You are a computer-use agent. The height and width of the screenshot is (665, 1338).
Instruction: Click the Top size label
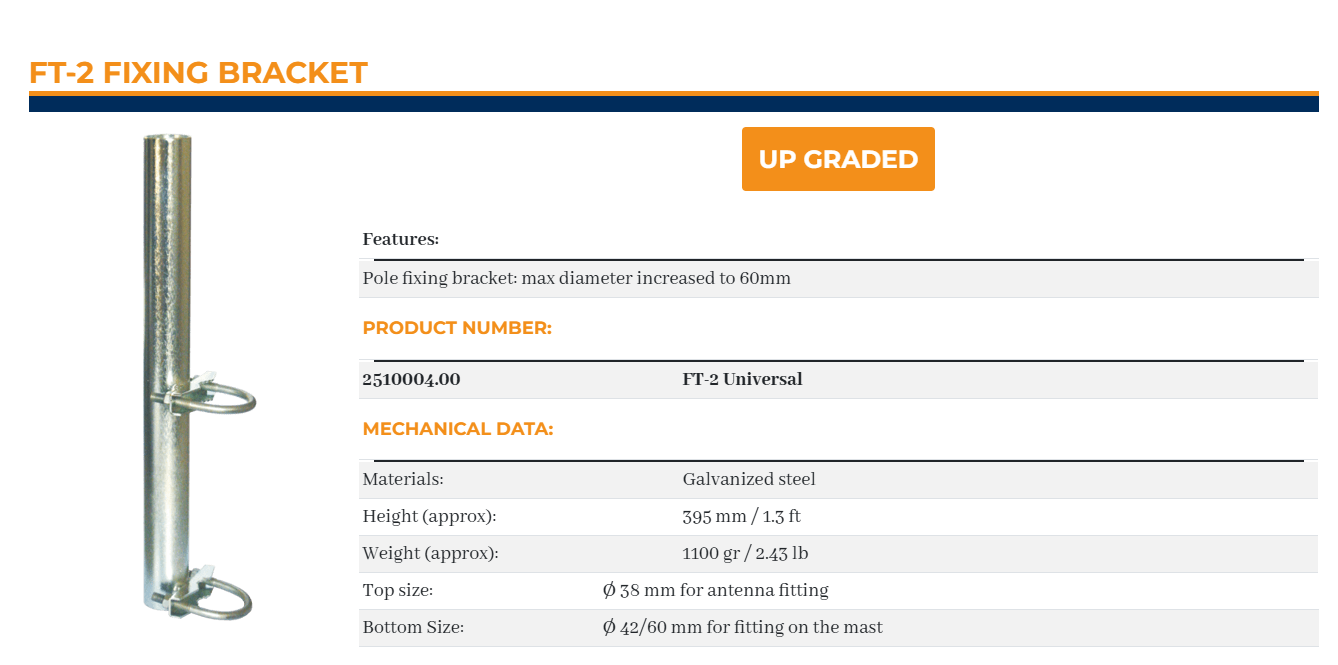[x=397, y=590]
